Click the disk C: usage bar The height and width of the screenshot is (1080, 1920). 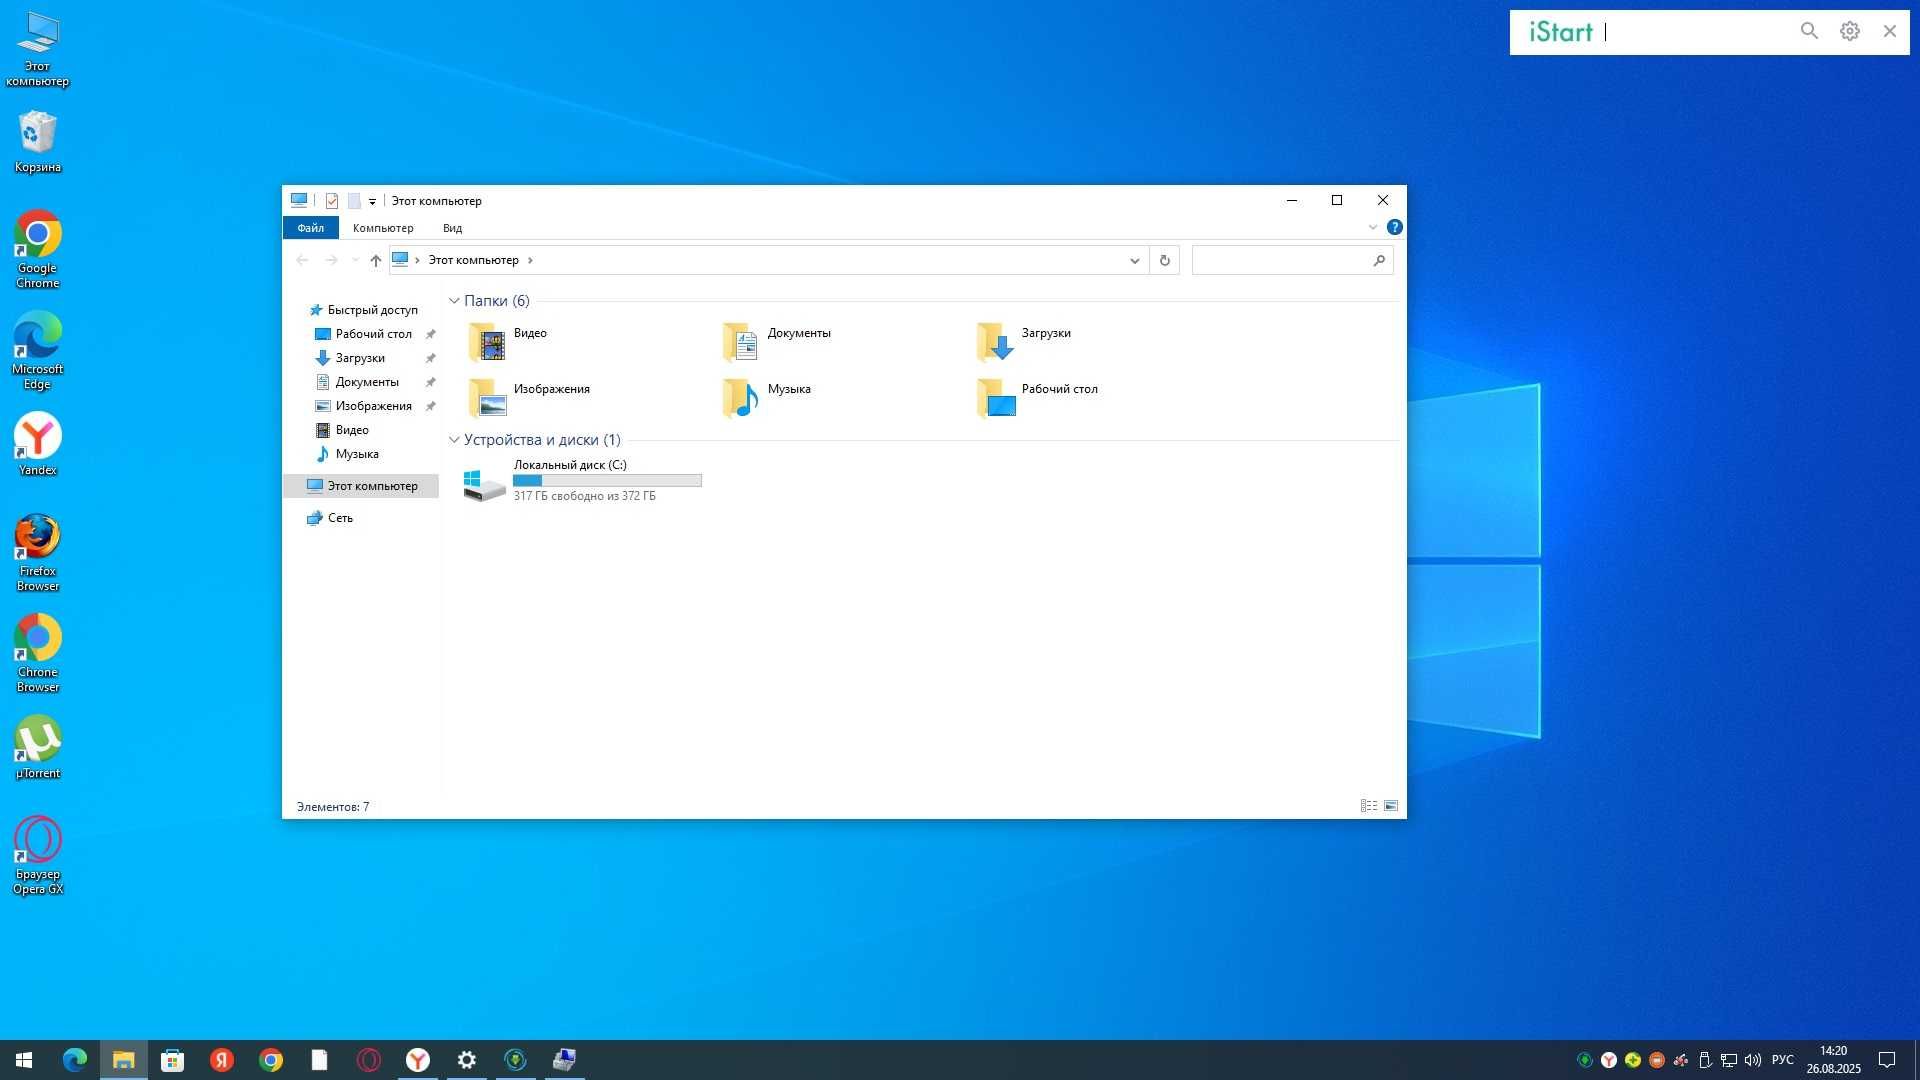[607, 481]
